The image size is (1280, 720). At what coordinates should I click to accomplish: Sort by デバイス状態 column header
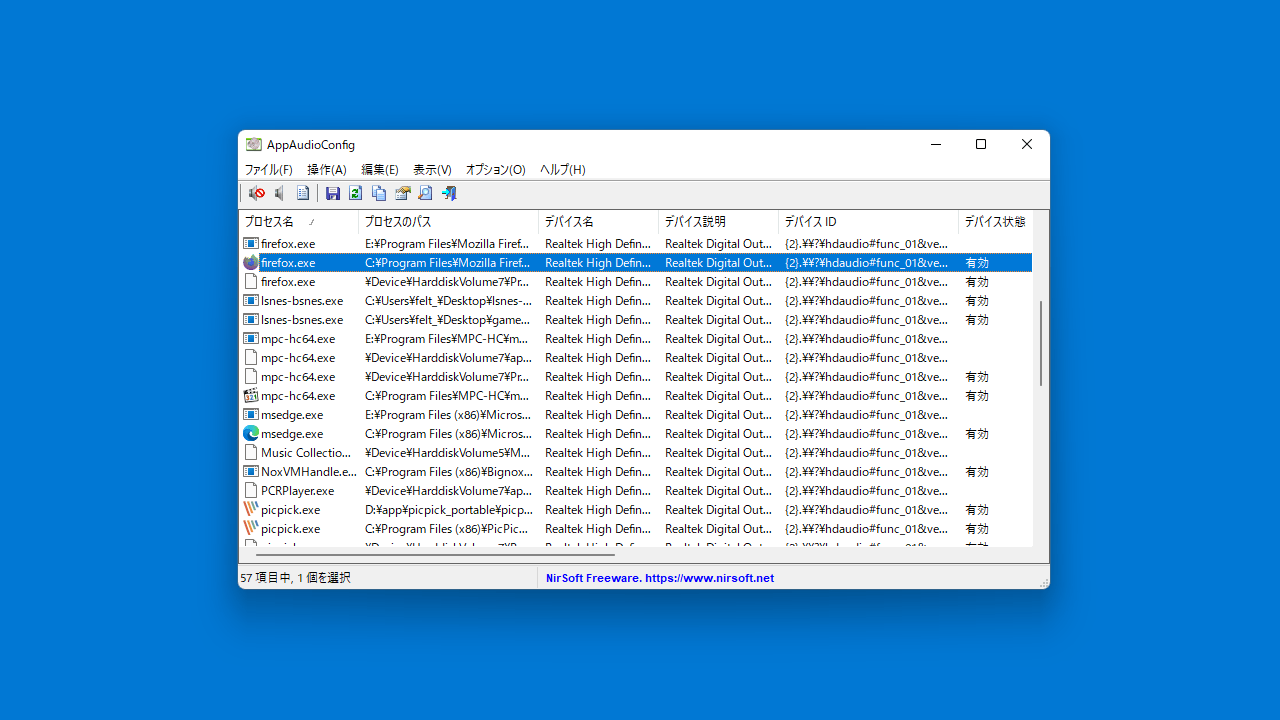[x=995, y=221]
